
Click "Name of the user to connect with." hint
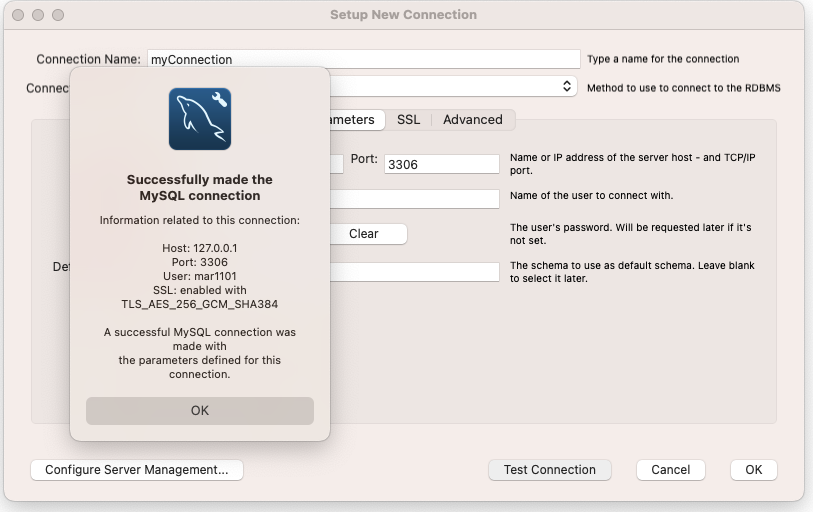(592, 196)
